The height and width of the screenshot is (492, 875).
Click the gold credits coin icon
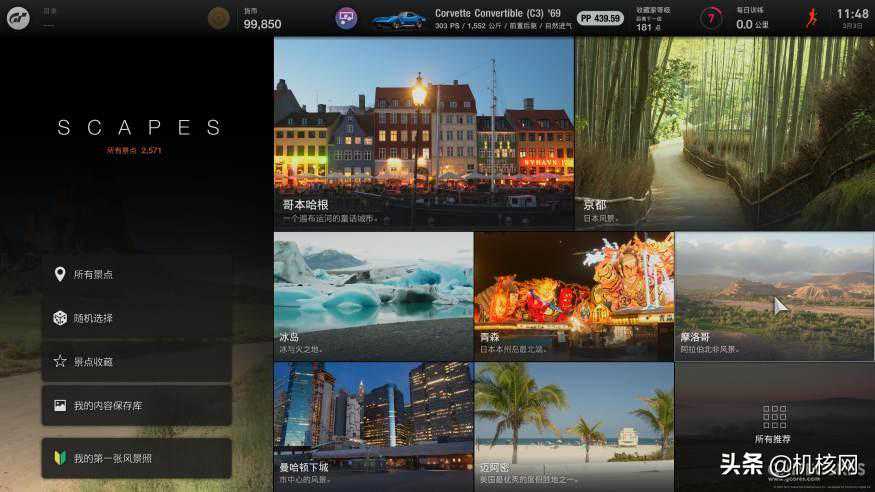coord(218,18)
